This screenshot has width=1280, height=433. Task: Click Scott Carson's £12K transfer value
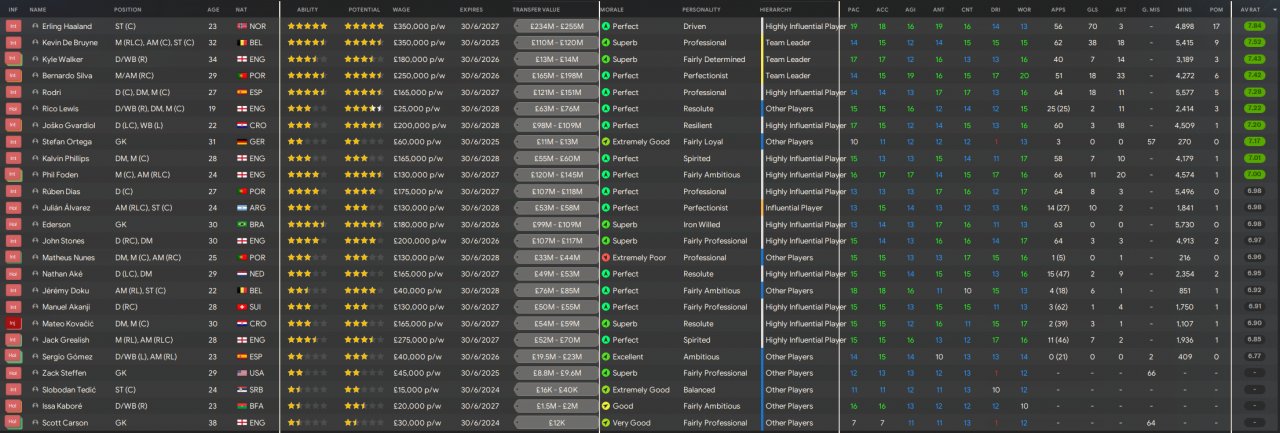[555, 423]
